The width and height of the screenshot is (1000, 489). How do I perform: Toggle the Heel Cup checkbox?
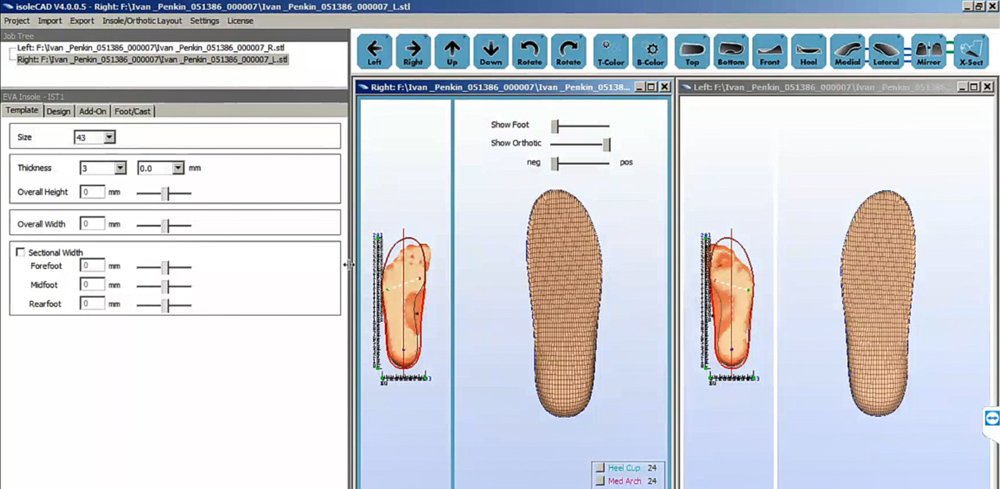[x=599, y=467]
